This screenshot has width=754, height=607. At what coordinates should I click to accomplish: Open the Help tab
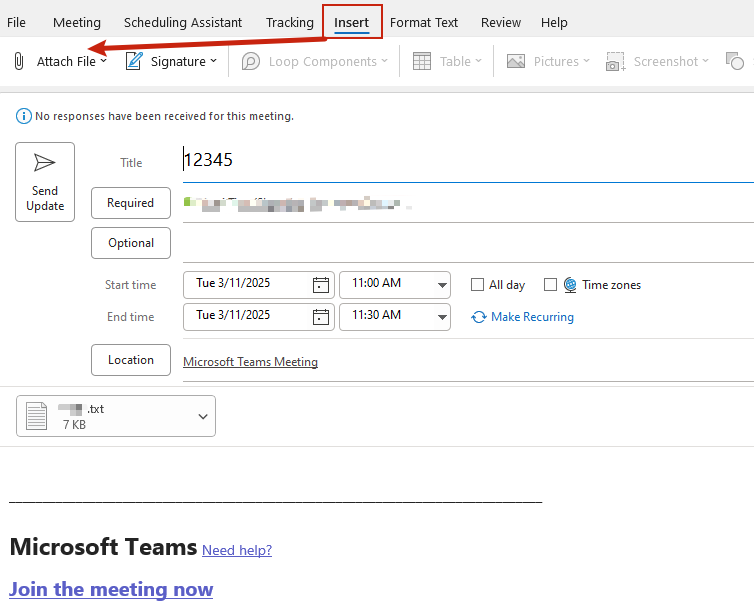coord(554,23)
